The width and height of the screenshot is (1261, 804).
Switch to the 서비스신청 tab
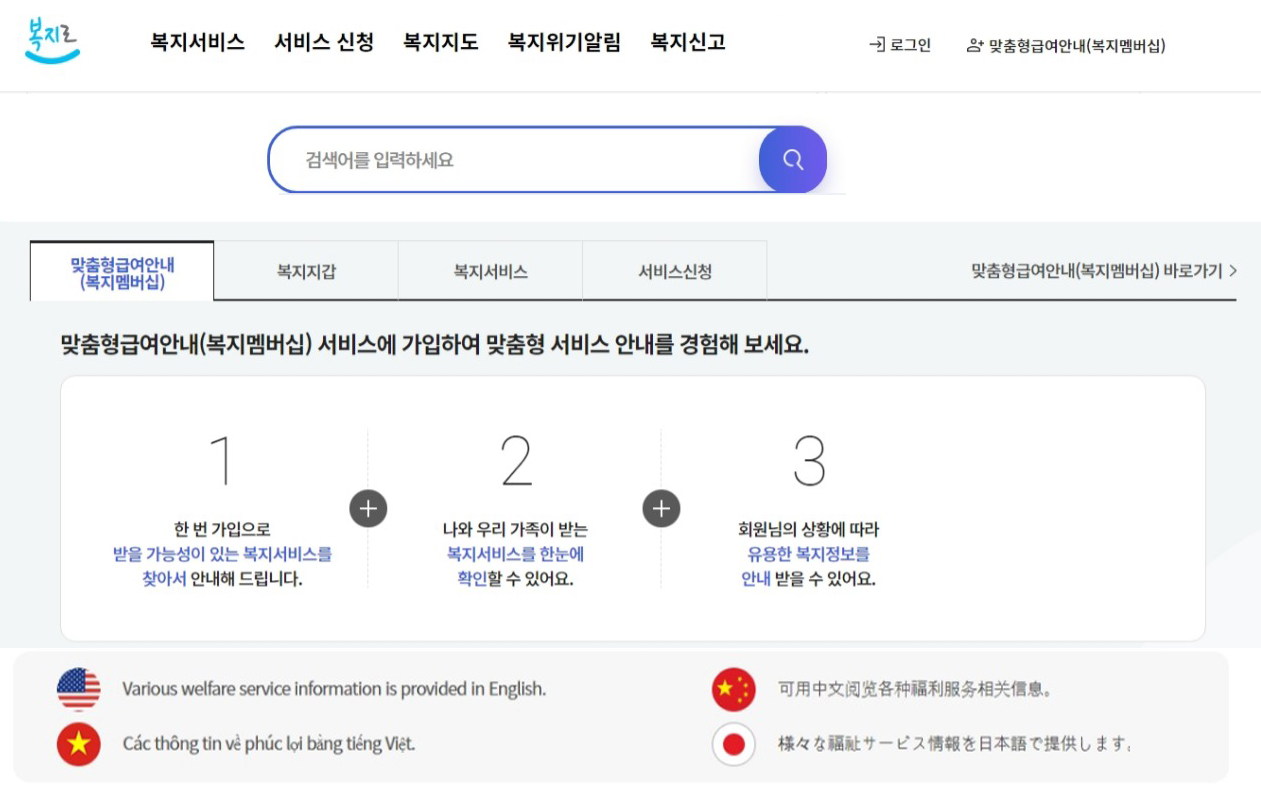coord(673,271)
